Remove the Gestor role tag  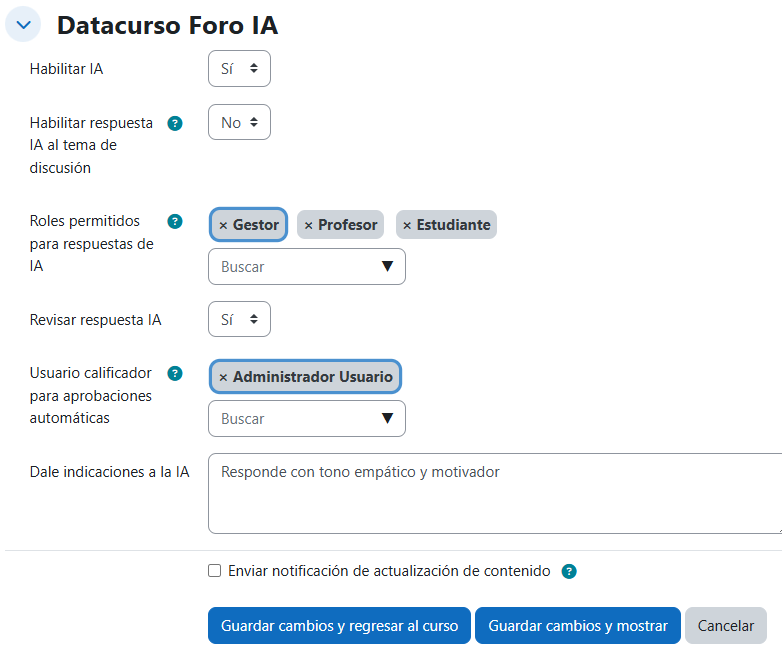point(248,225)
